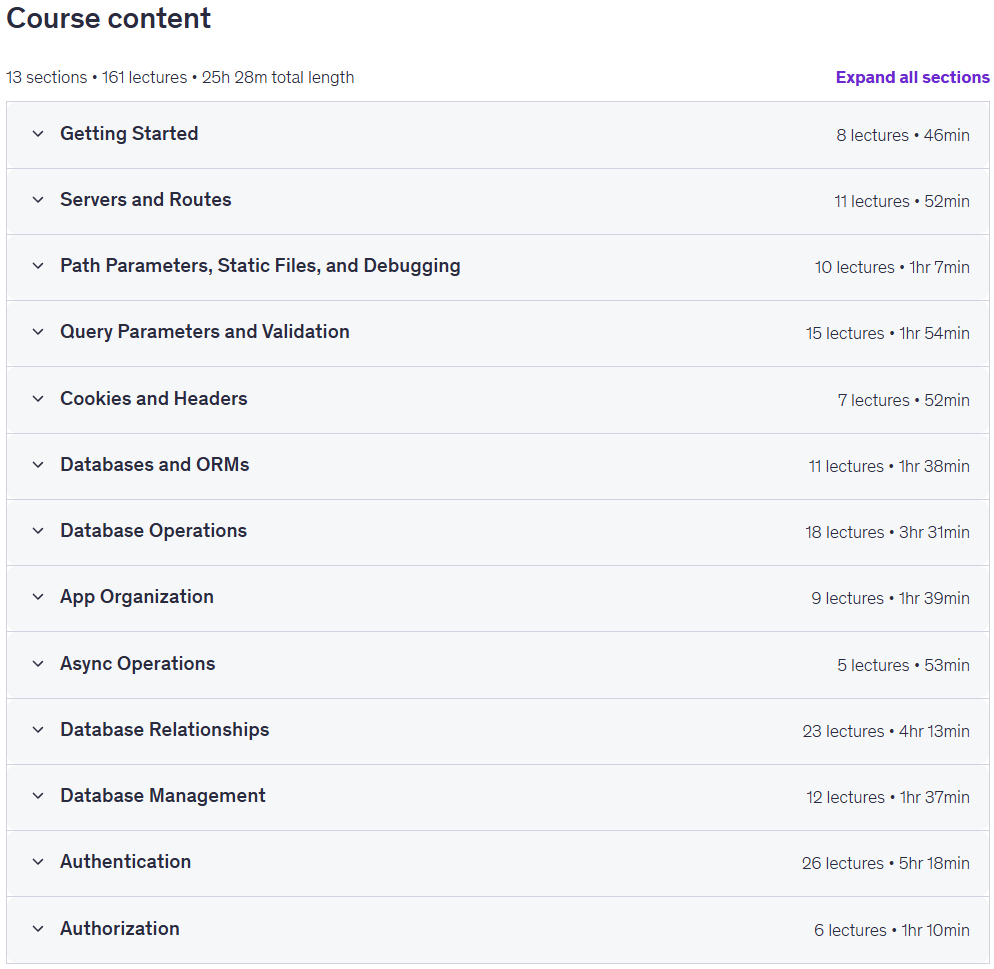Viewport: 994px width, 969px height.
Task: Select the App Organization title
Action: point(137,596)
